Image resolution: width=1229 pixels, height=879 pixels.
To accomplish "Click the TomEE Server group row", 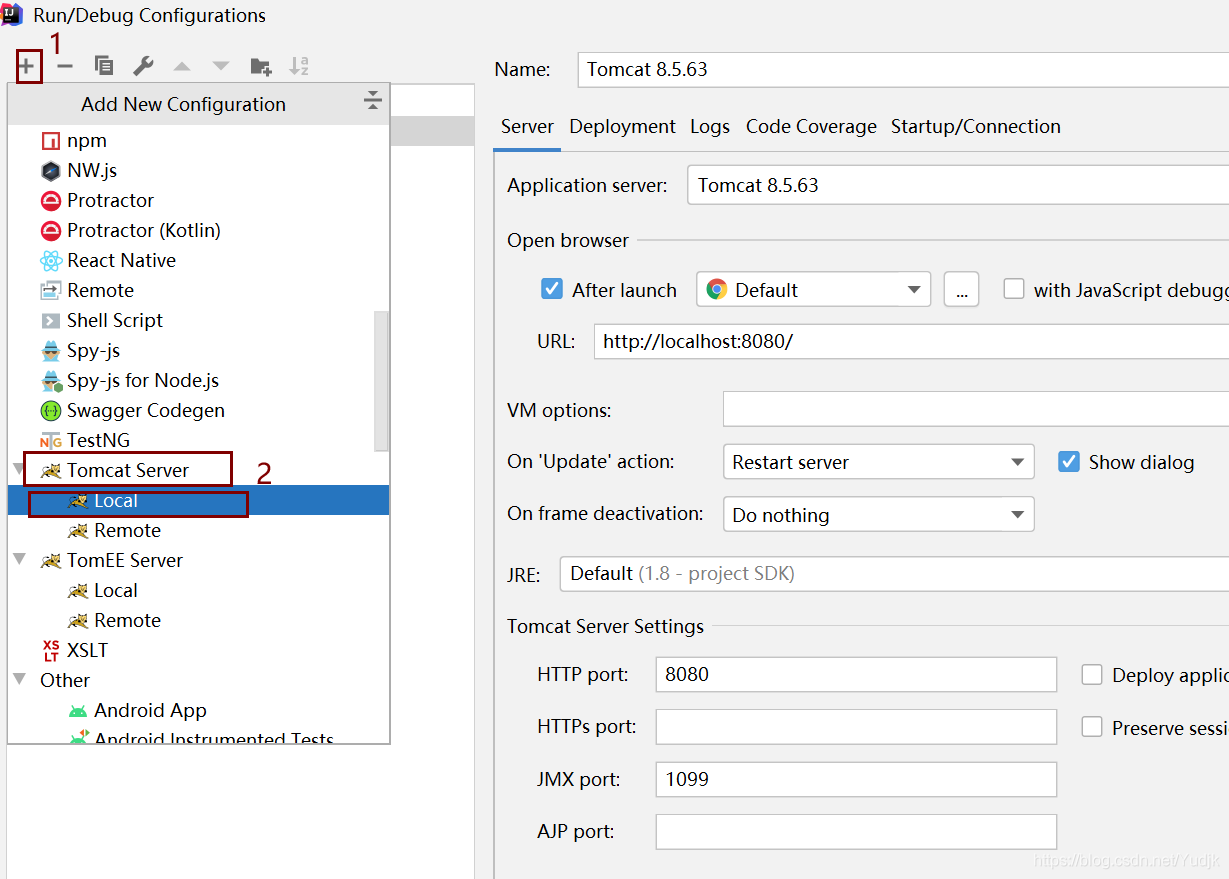I will pyautogui.click(x=199, y=561).
